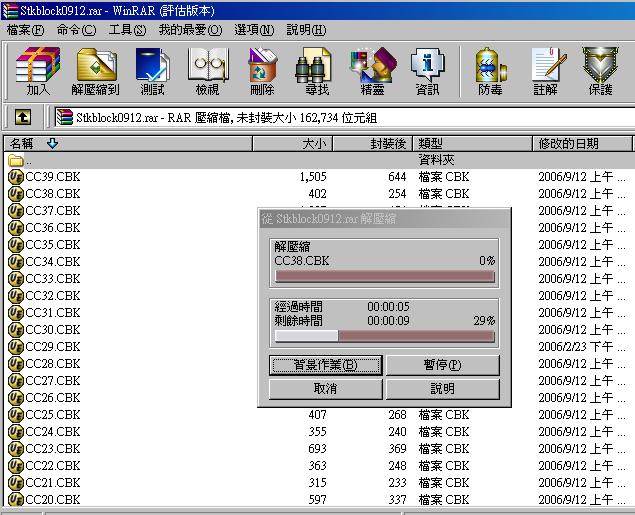Click the packed size value 337
Viewport: 635px width, 515px height.
click(397, 500)
